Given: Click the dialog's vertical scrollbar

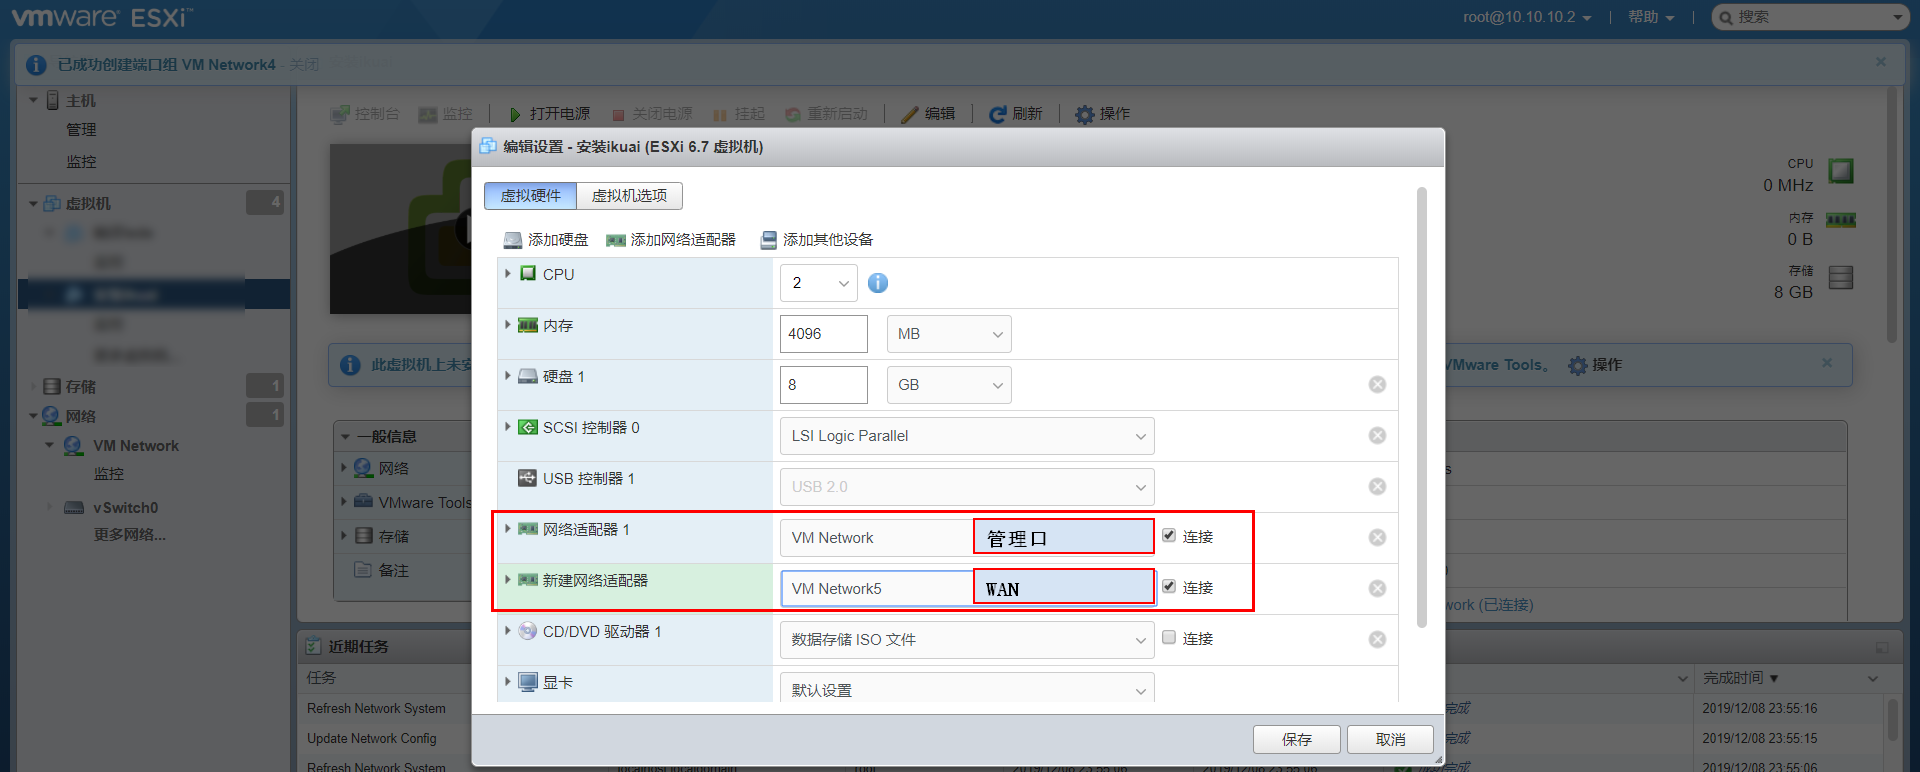Looking at the screenshot, I should click(1422, 407).
